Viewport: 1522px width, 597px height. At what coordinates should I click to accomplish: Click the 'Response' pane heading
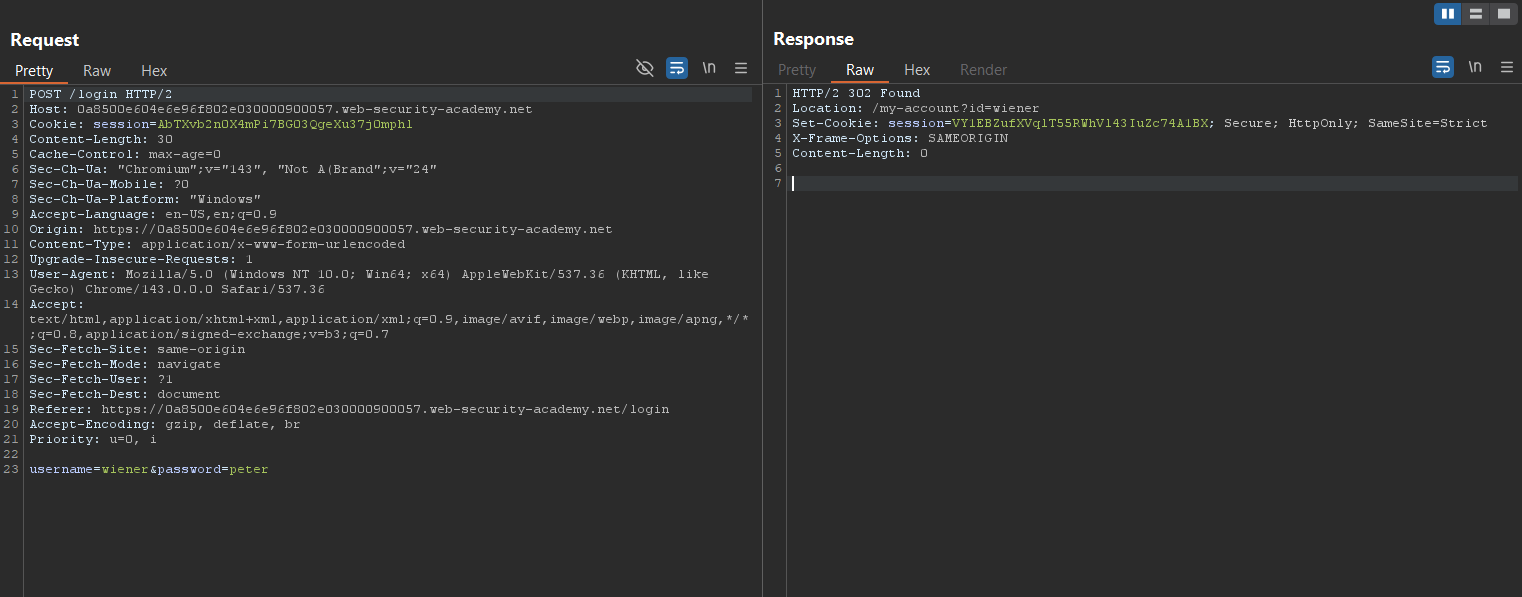(x=814, y=39)
